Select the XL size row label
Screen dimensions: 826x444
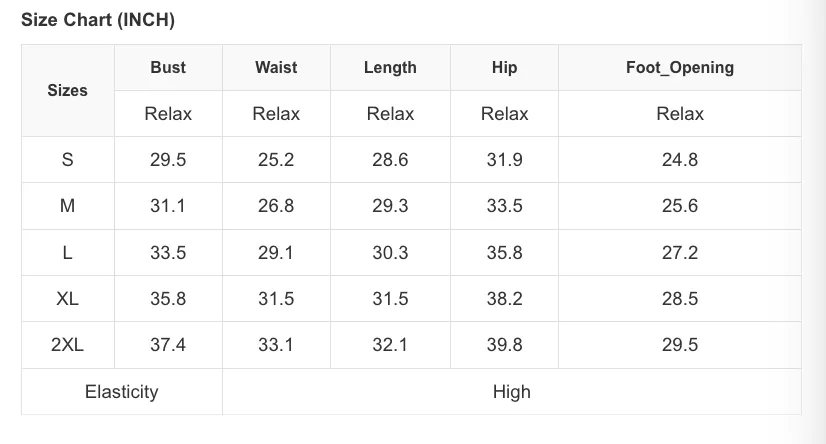coord(67,299)
